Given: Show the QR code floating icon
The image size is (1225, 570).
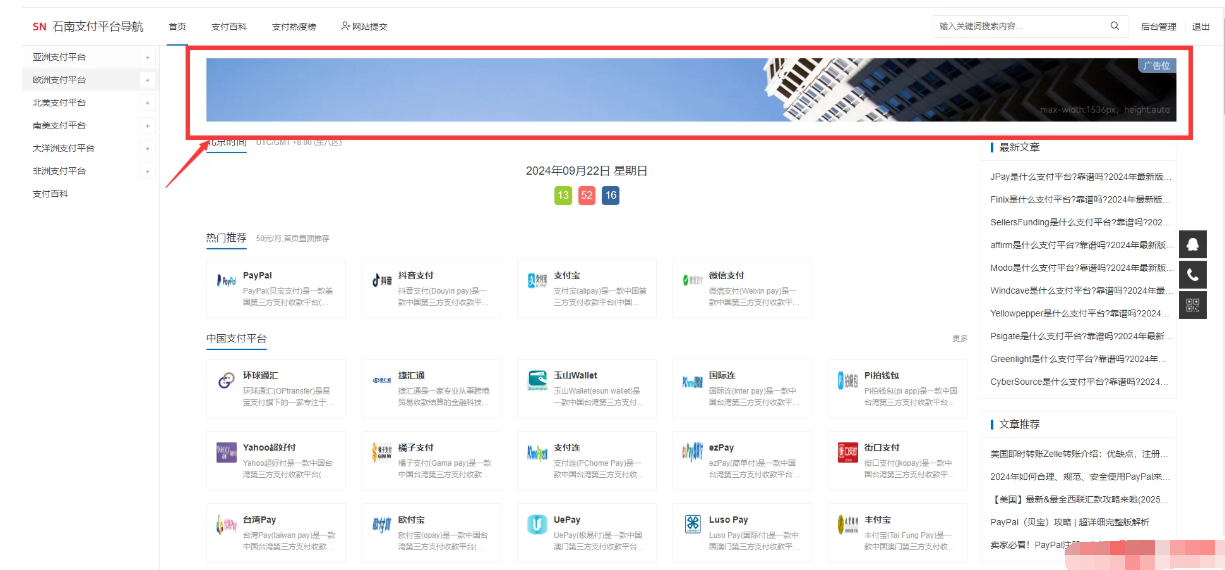Looking at the screenshot, I should pyautogui.click(x=1192, y=305).
